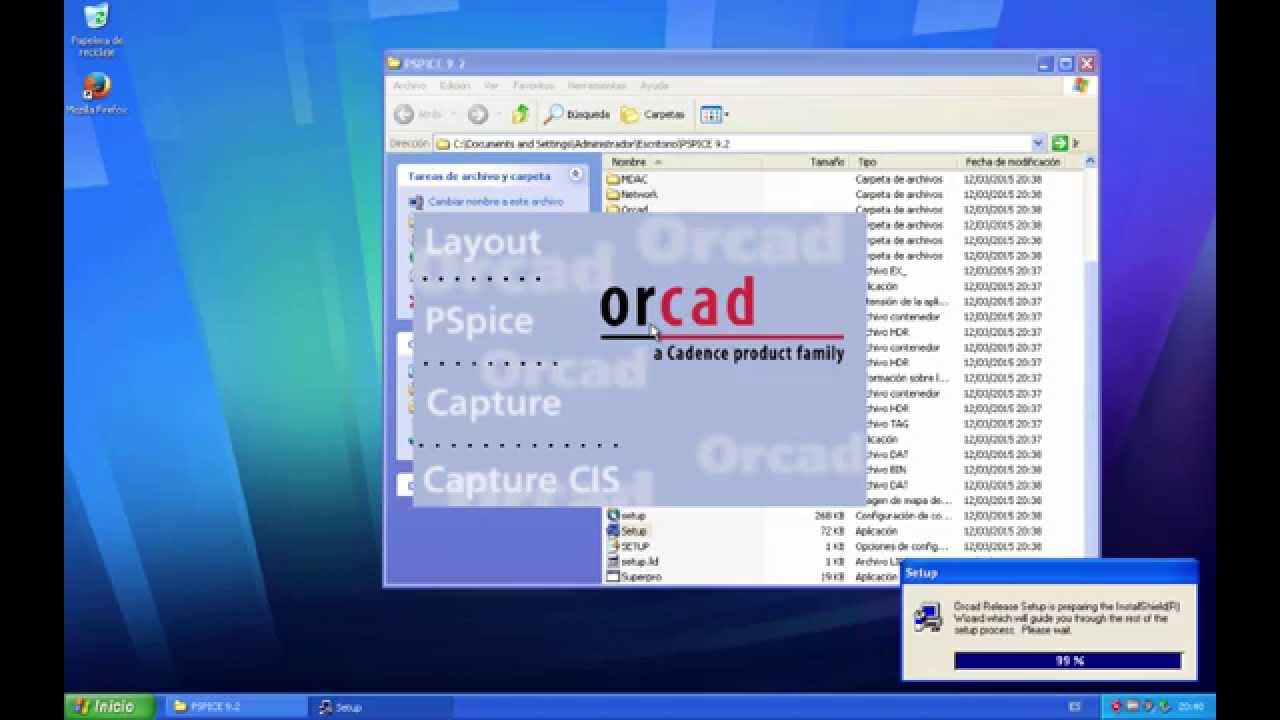
Task: Click the scroll up arrow of file list
Action: 1090,161
